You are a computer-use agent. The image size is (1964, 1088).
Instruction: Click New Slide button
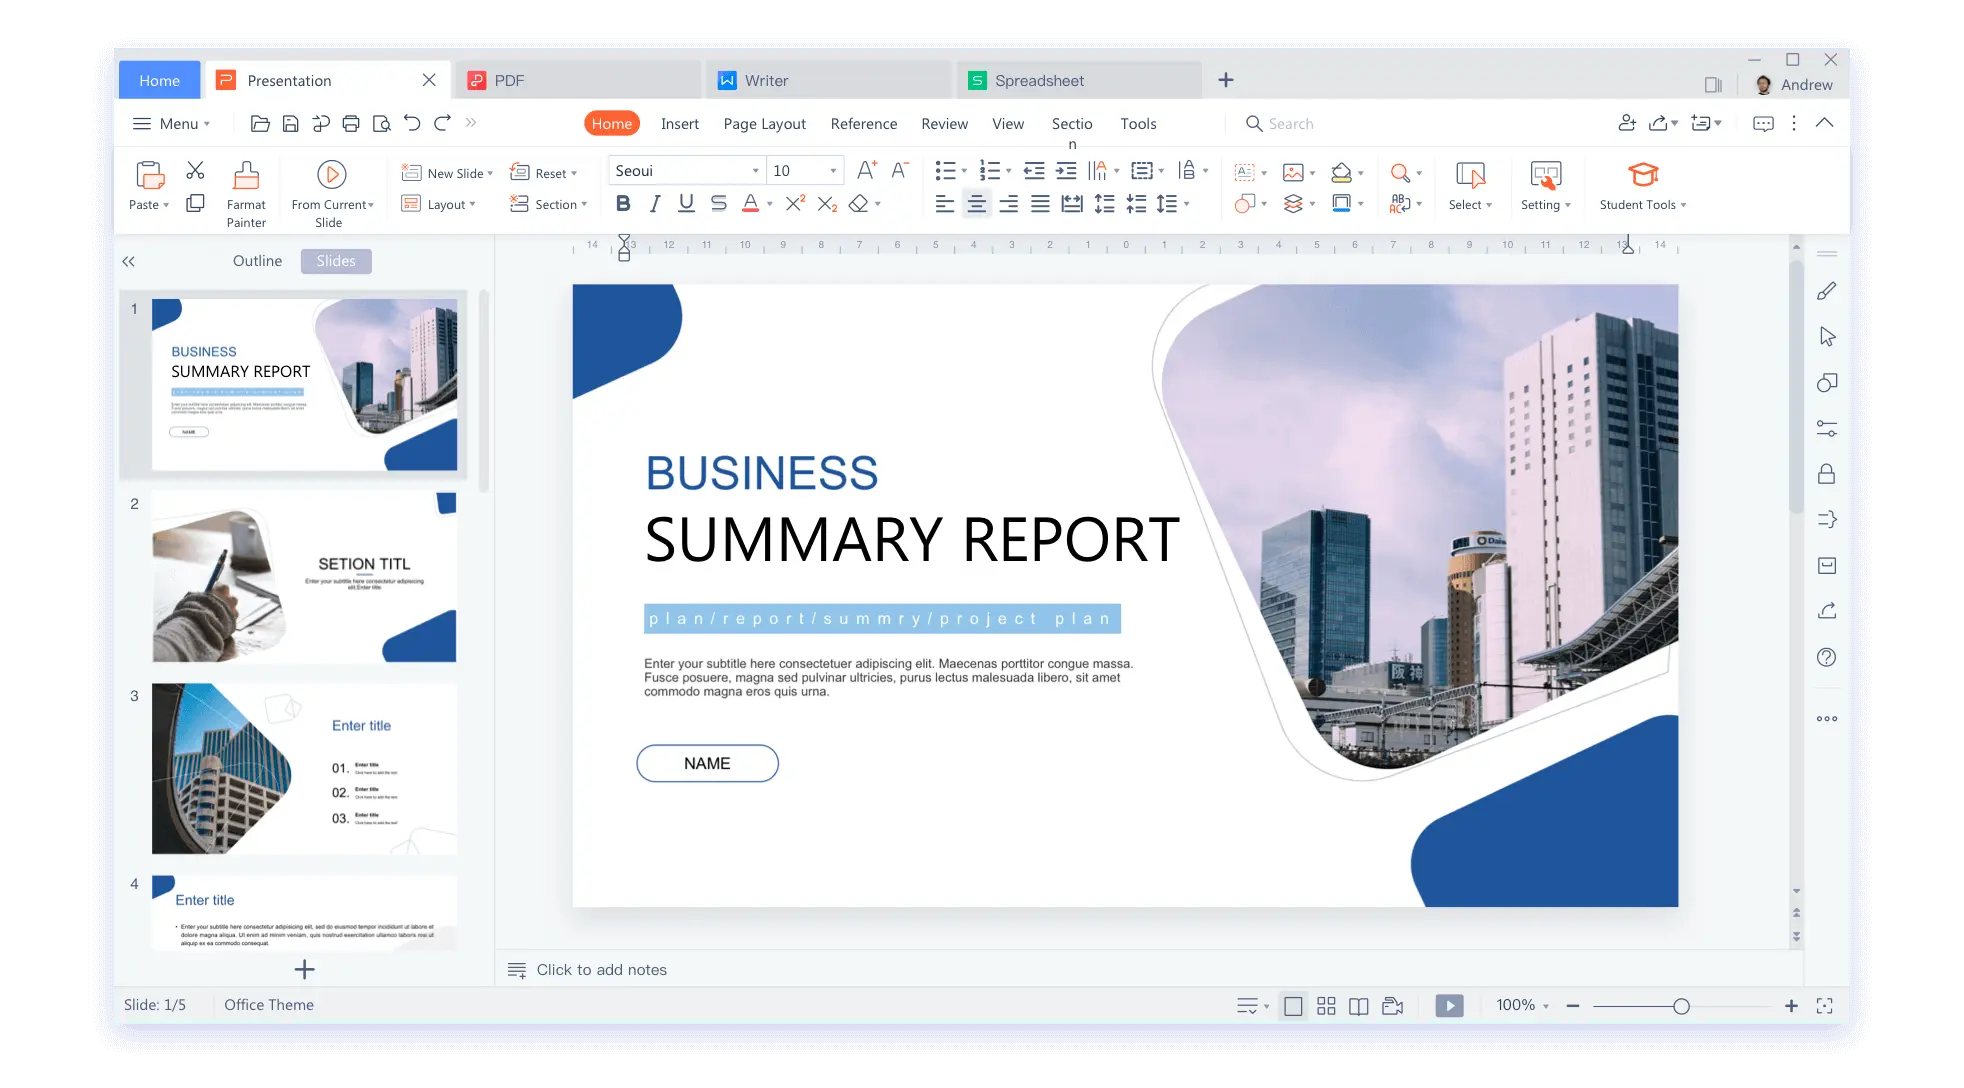(442, 172)
